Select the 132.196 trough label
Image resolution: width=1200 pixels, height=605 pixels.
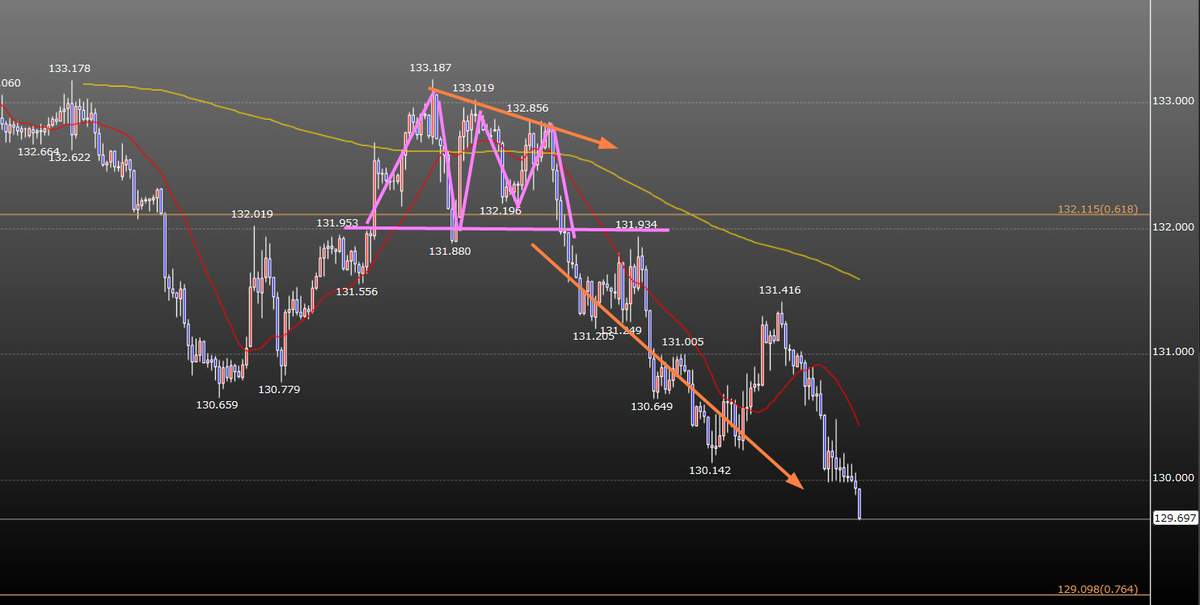(500, 211)
